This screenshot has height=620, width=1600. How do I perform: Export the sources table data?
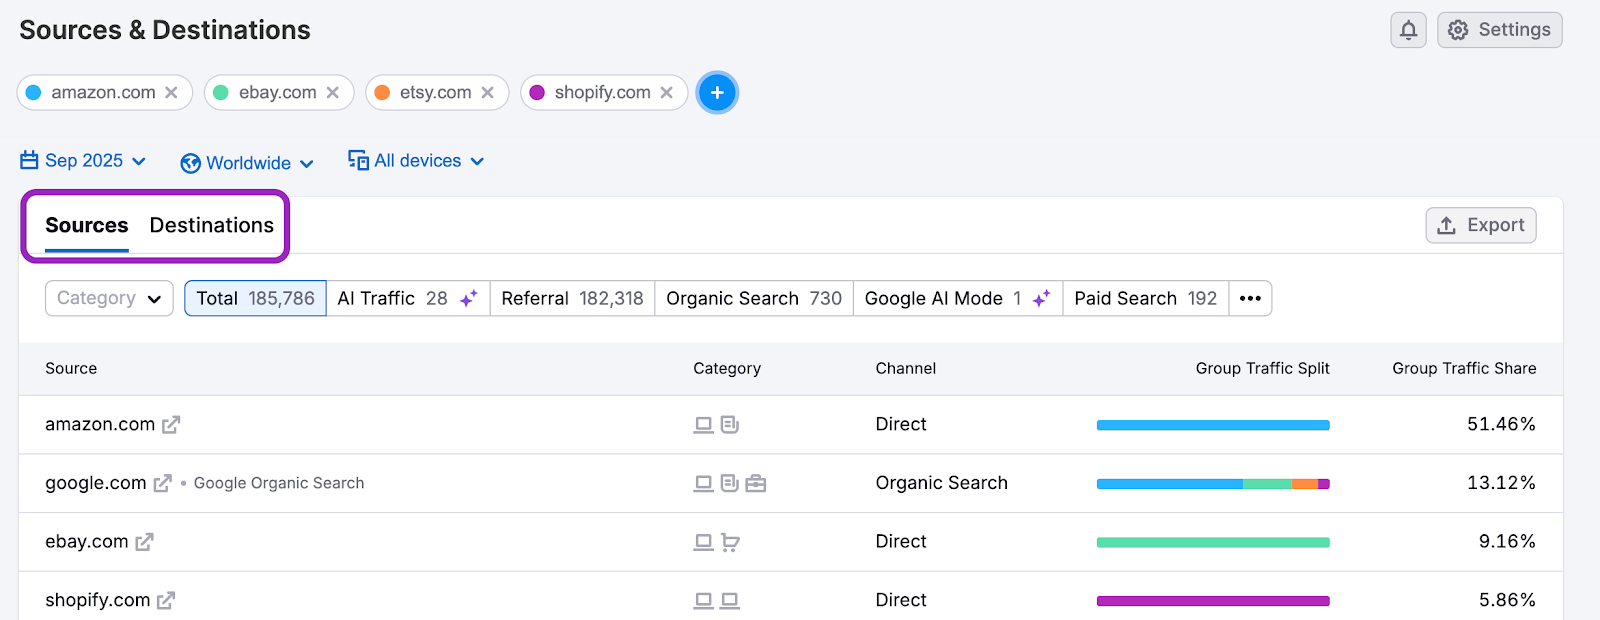[x=1480, y=225]
